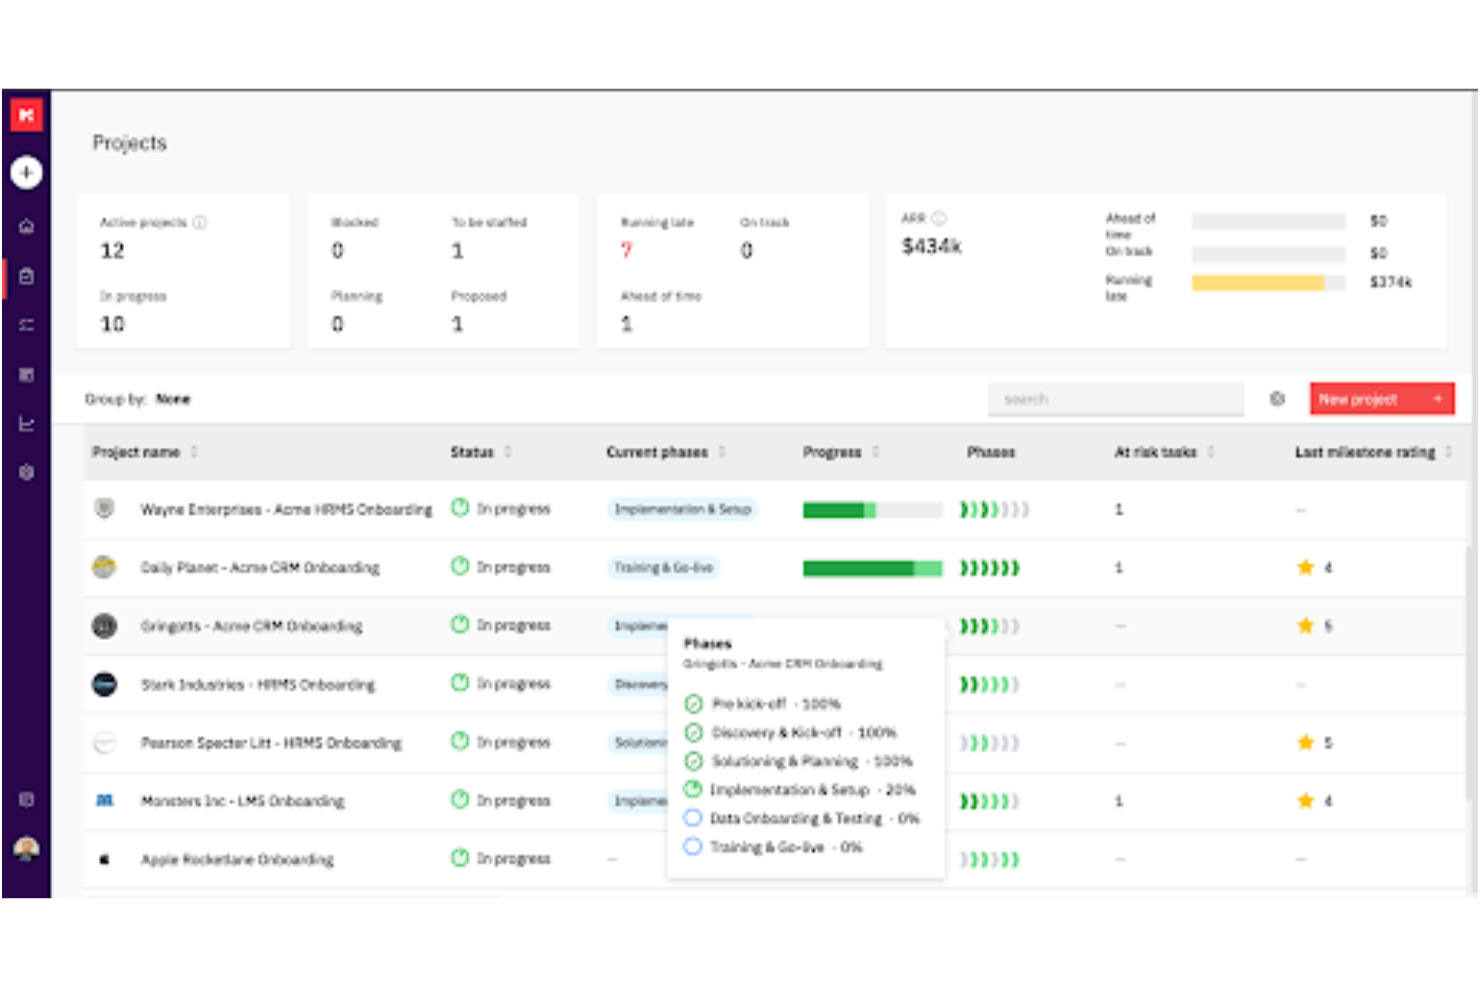The width and height of the screenshot is (1480, 987).
Task: Click the Monsters Inc project logo
Action: [x=104, y=801]
